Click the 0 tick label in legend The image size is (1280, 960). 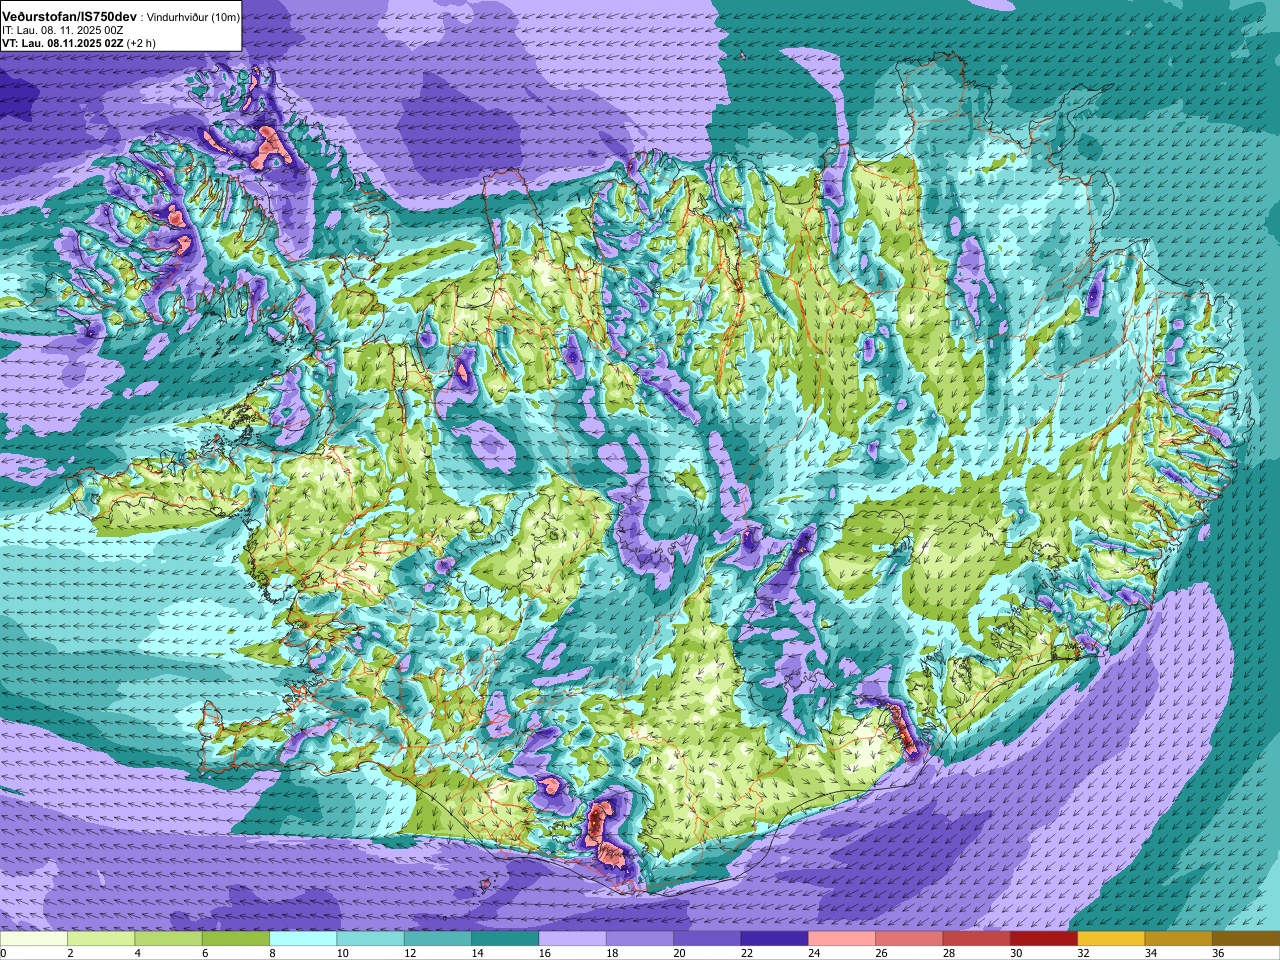click(x=4, y=953)
